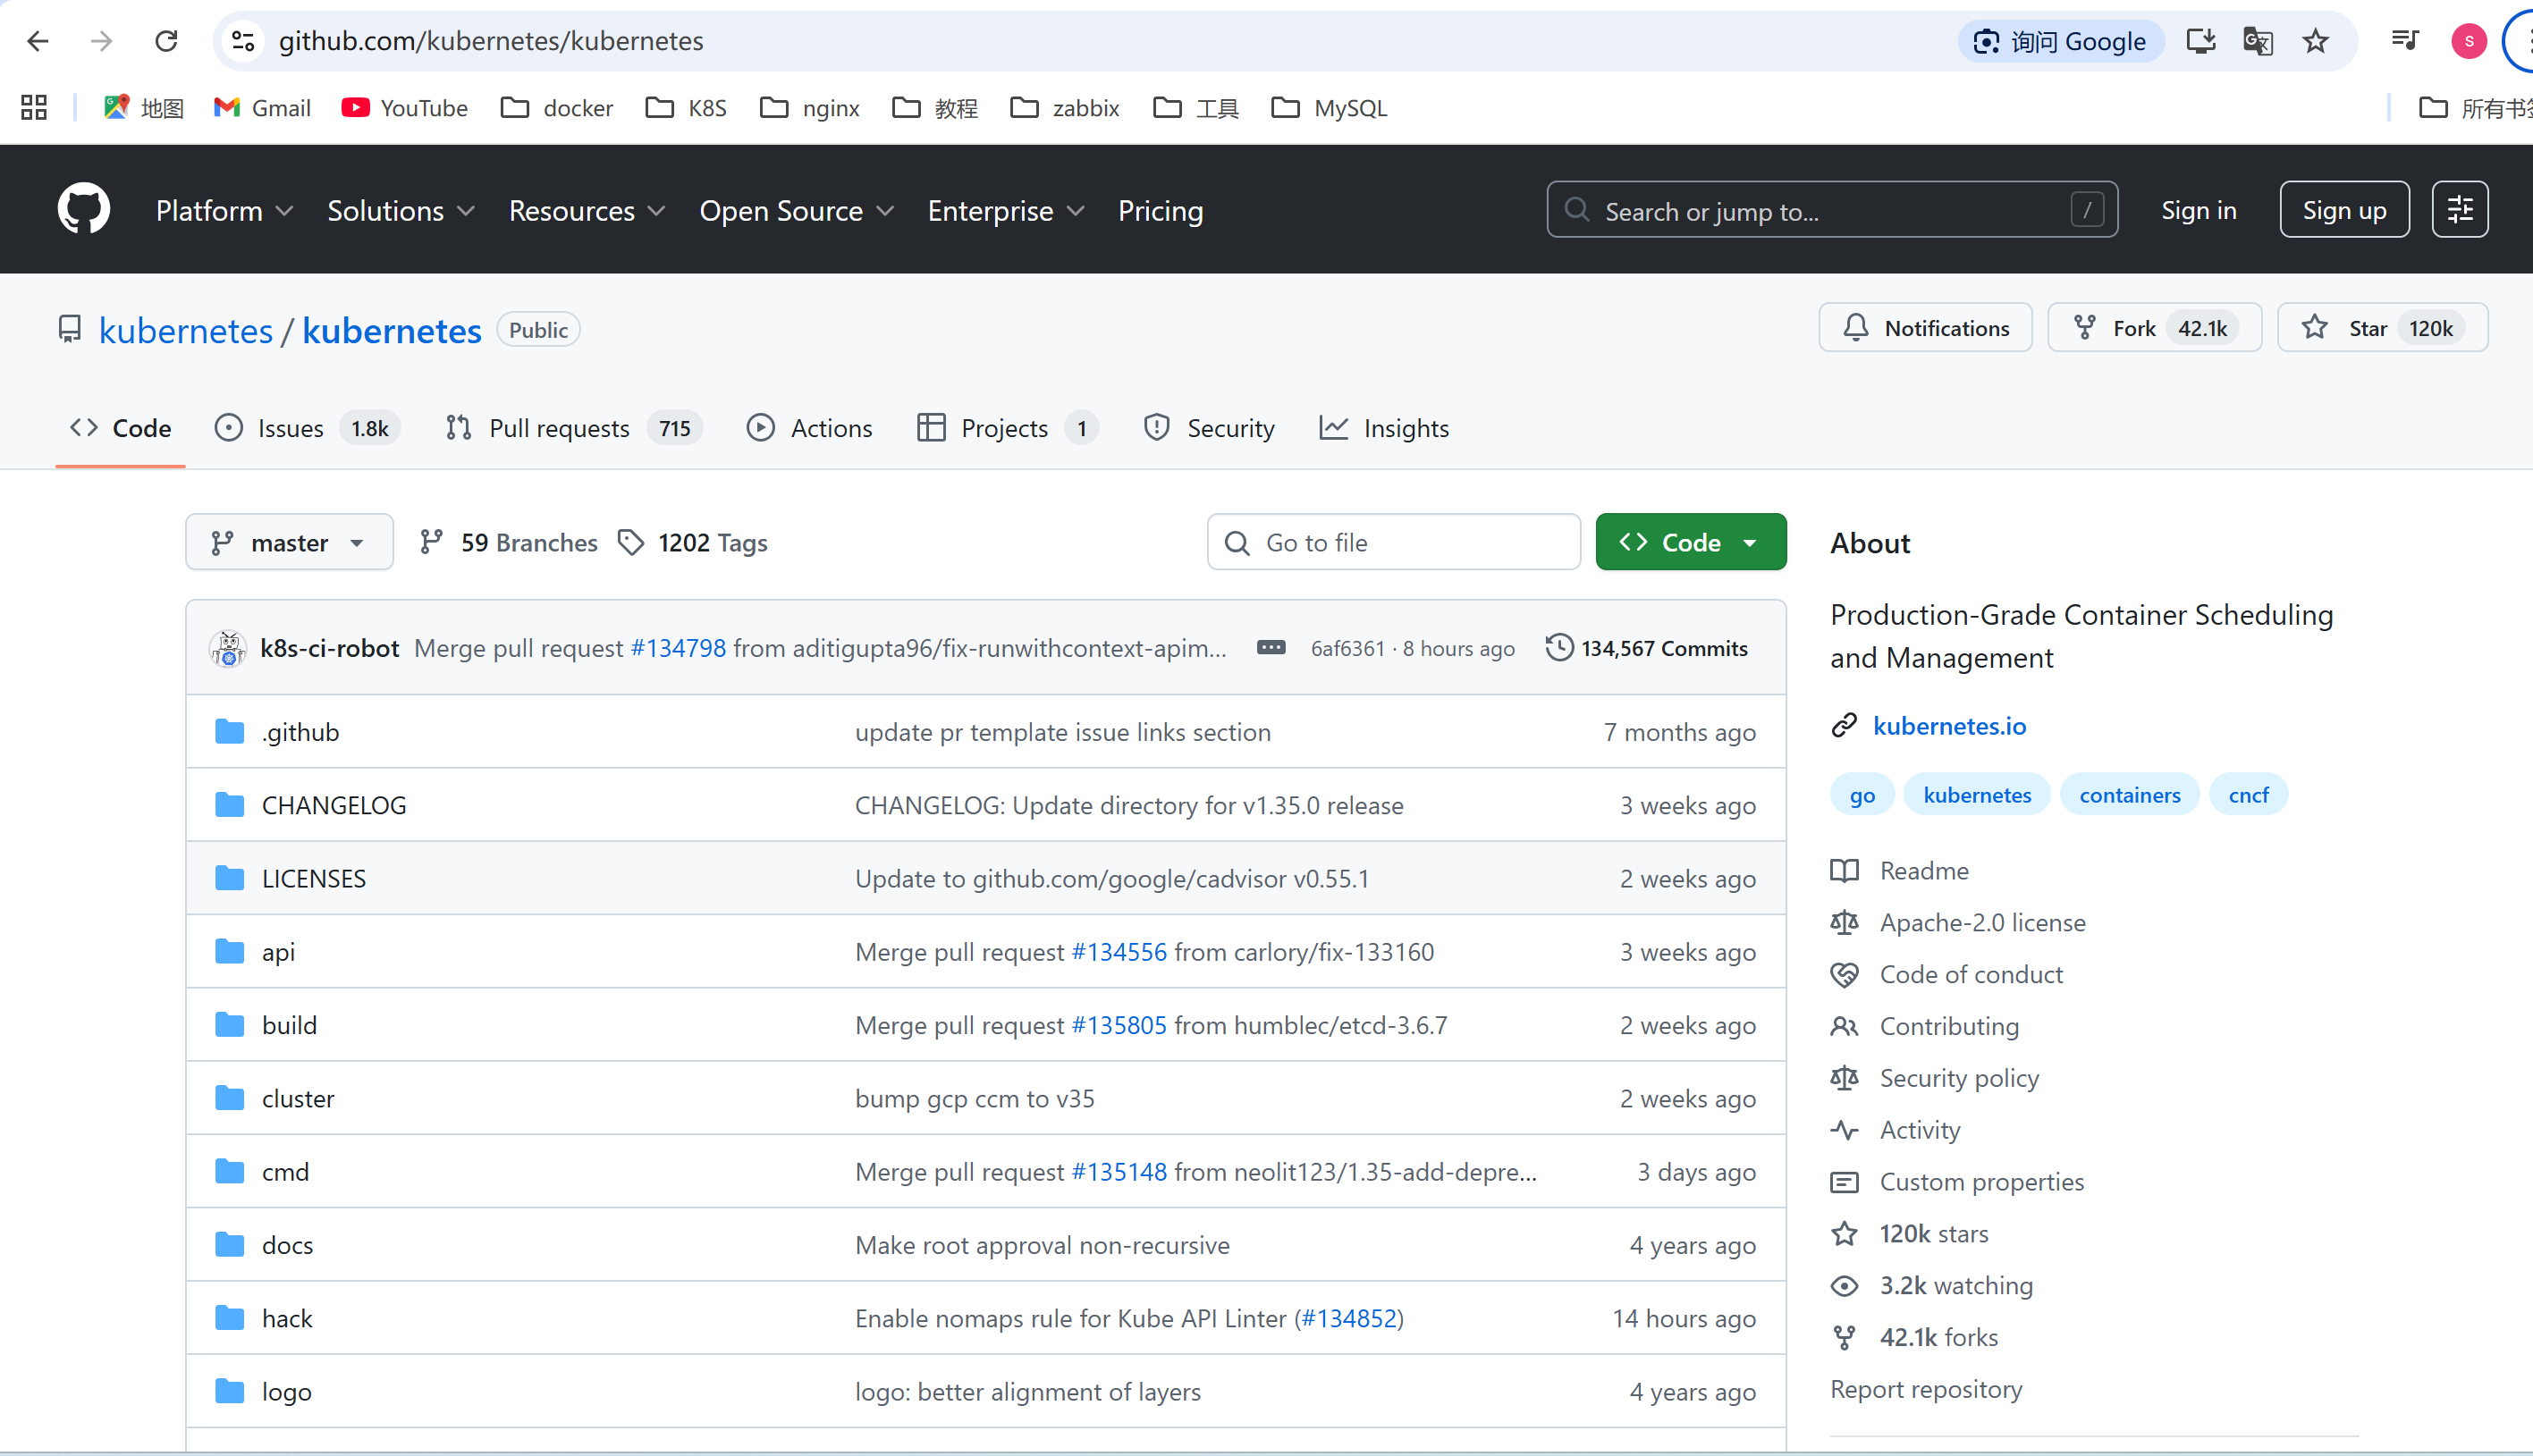
Task: Open the master branch selector
Action: tap(289, 542)
